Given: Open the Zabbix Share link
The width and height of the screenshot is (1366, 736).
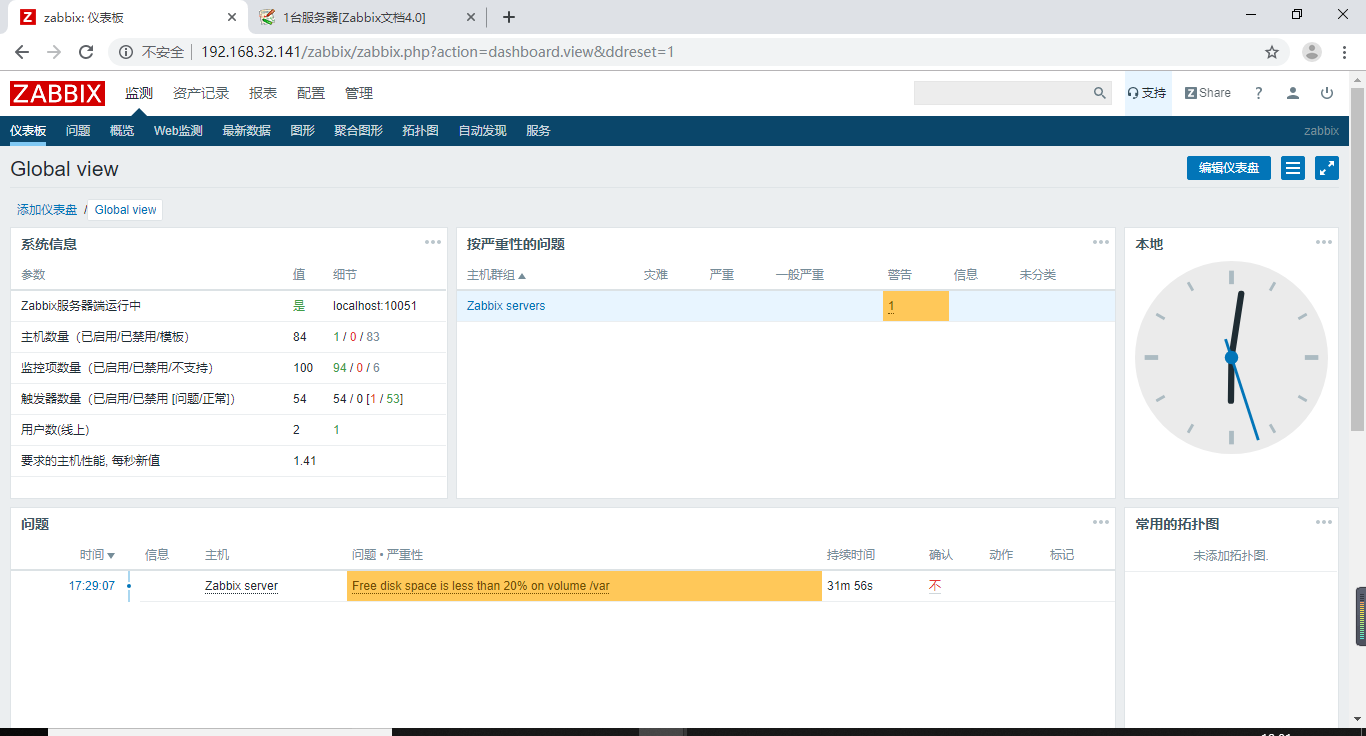Looking at the screenshot, I should pyautogui.click(x=1208, y=93).
